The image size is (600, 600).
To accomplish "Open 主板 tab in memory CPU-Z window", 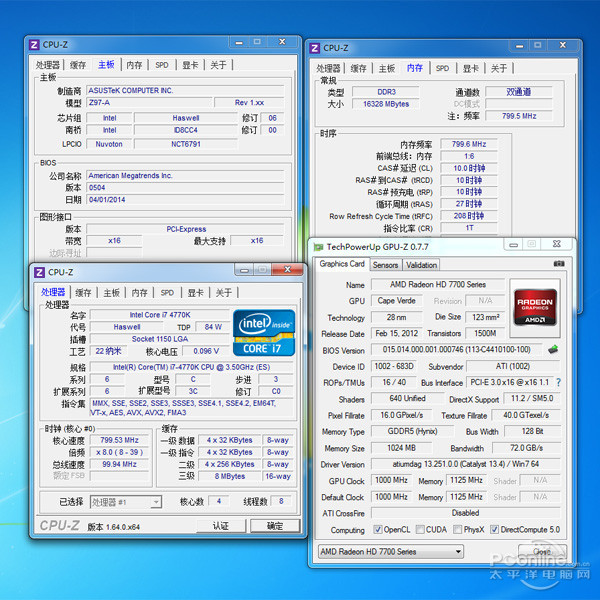I will coord(386,68).
